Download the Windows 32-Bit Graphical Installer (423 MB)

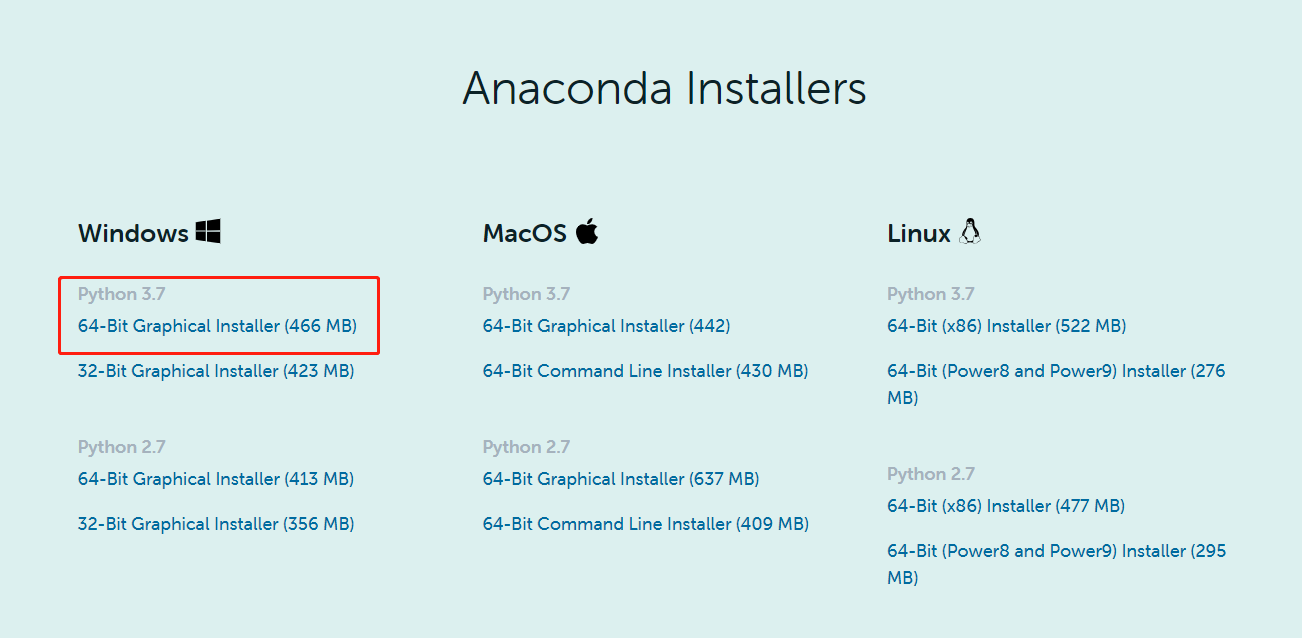216,370
